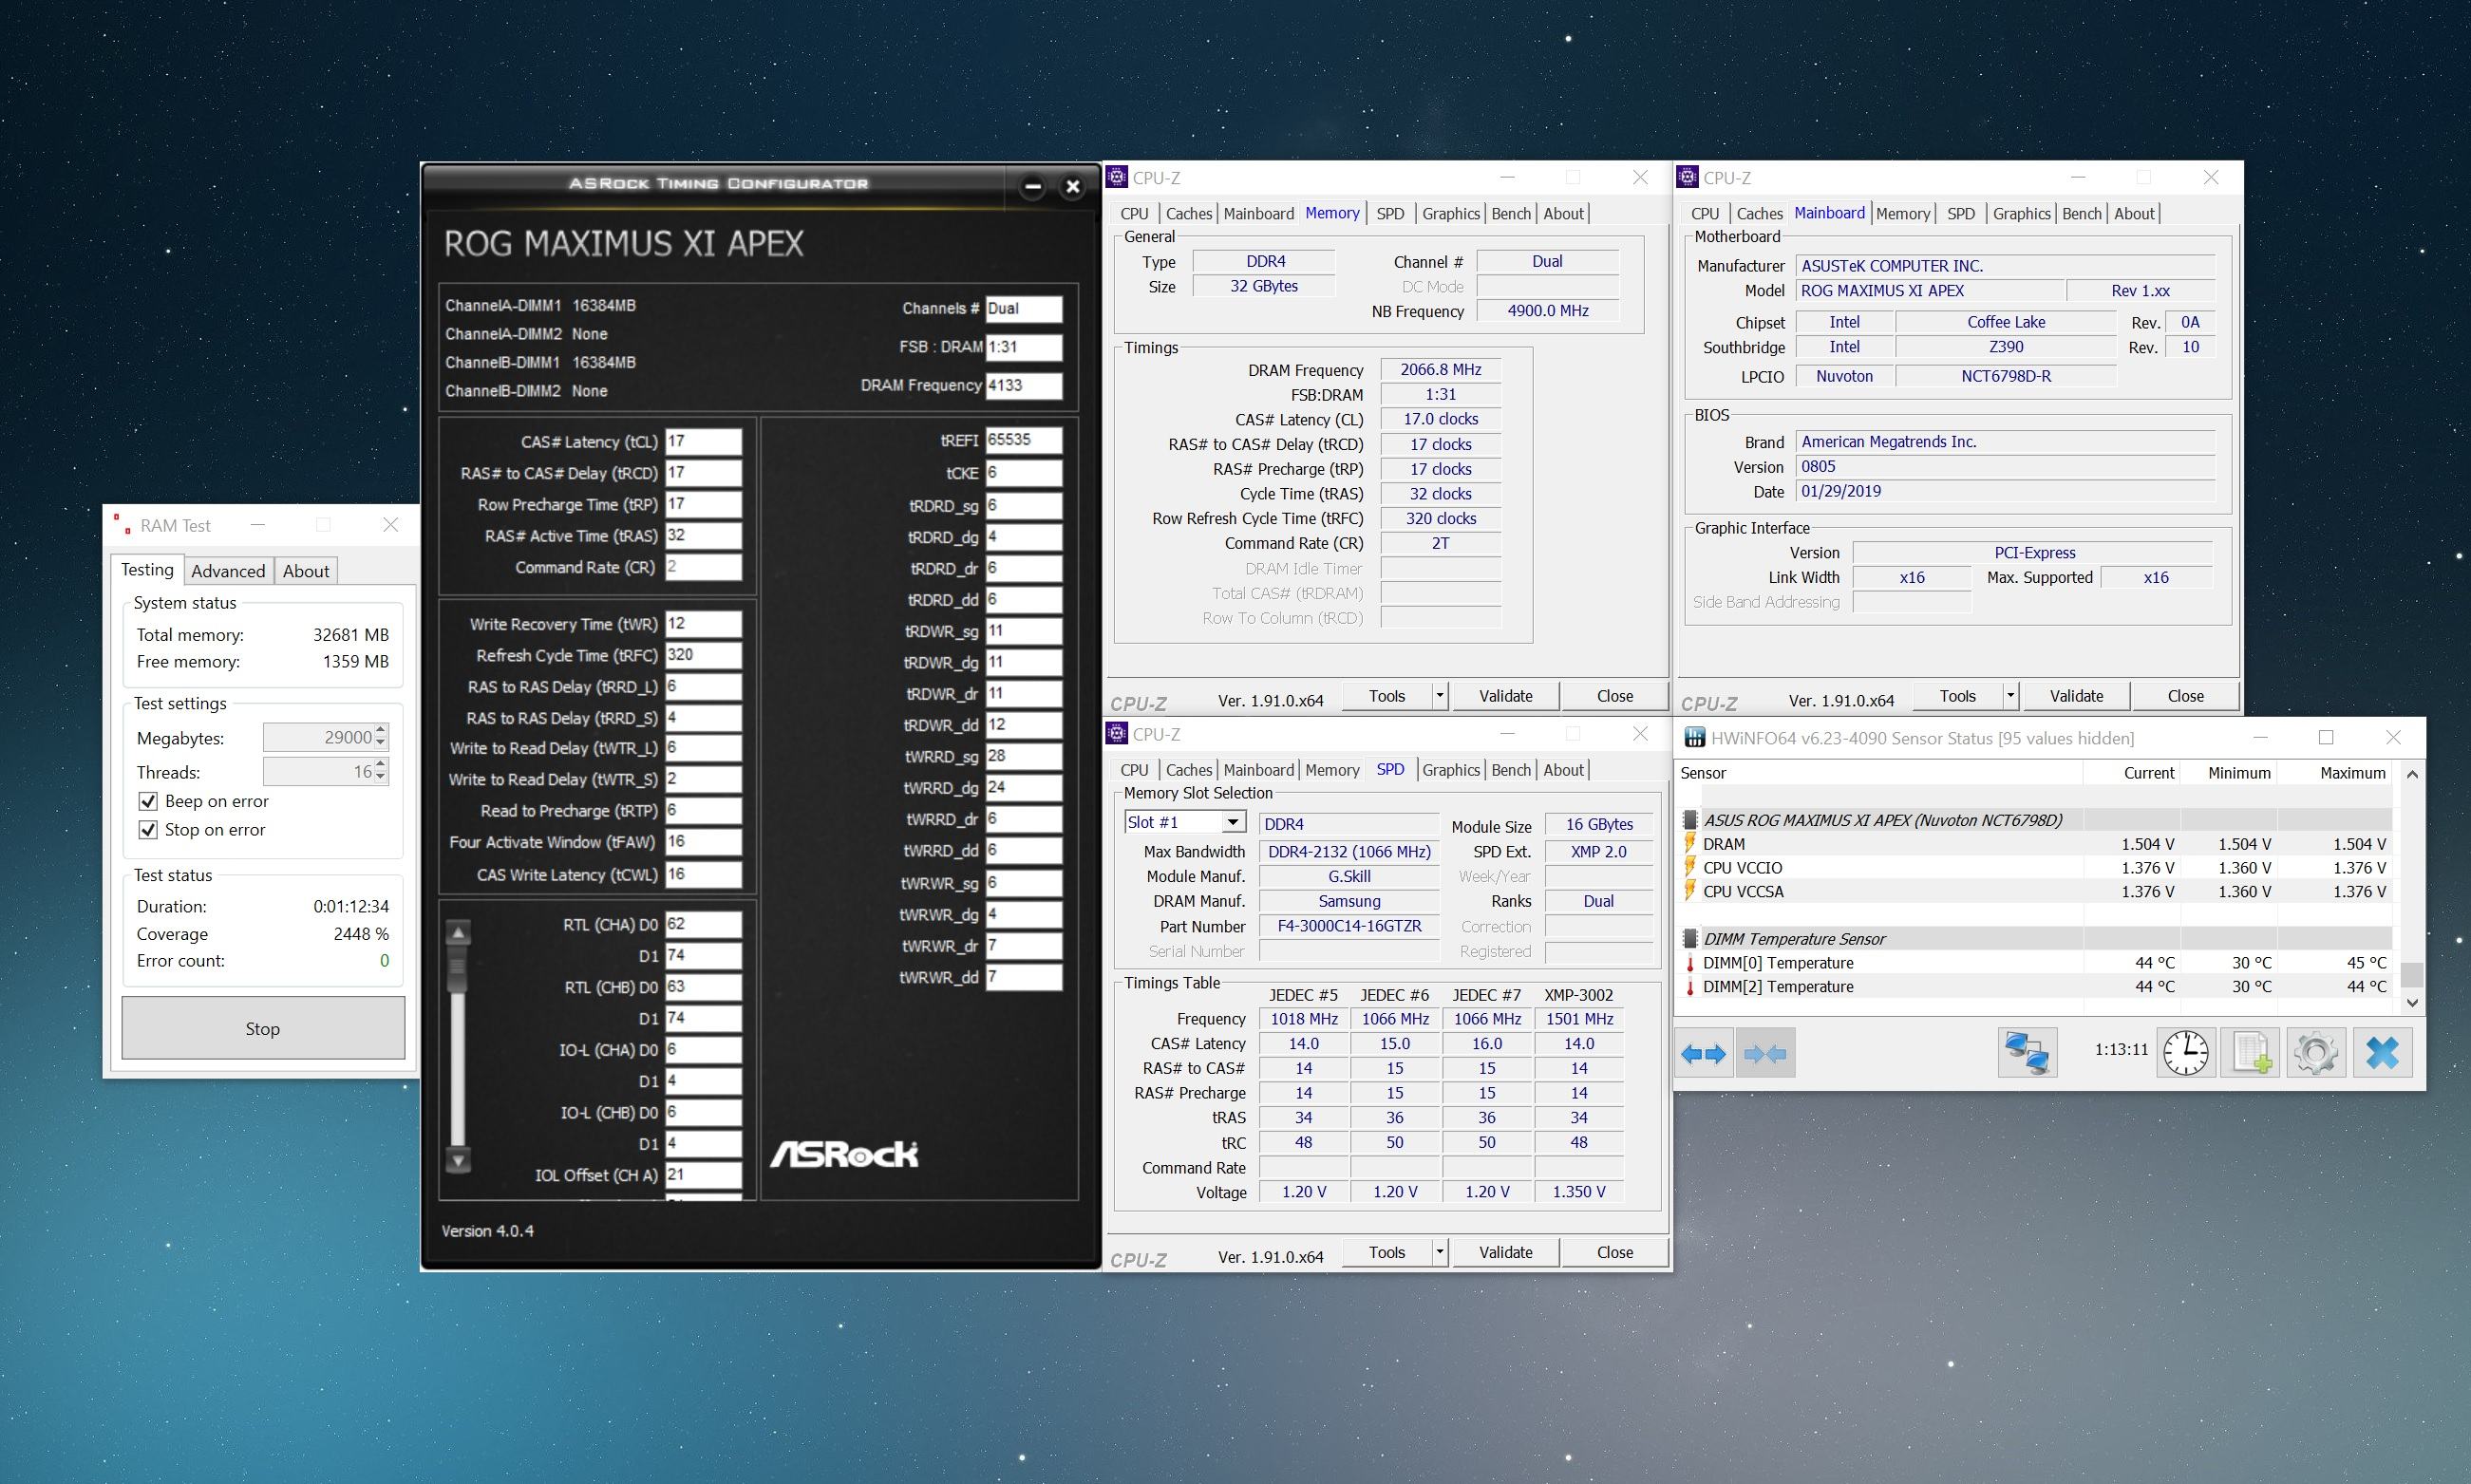2471x1484 pixels.
Task: Switch to About tab in RAM Test
Action: tap(306, 571)
